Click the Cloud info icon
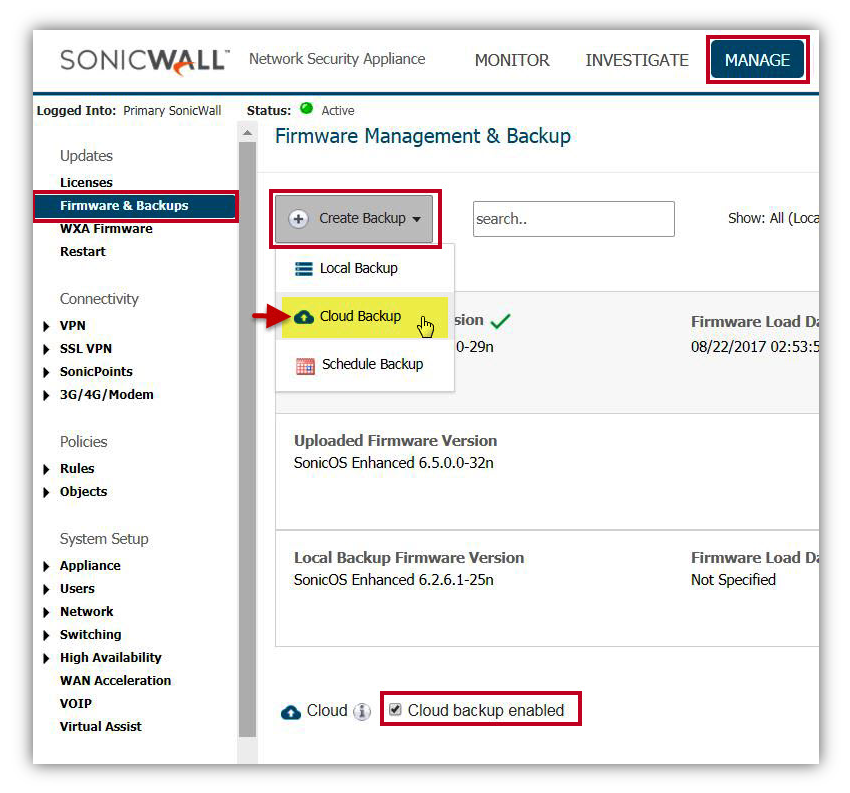850x793 pixels. click(362, 712)
